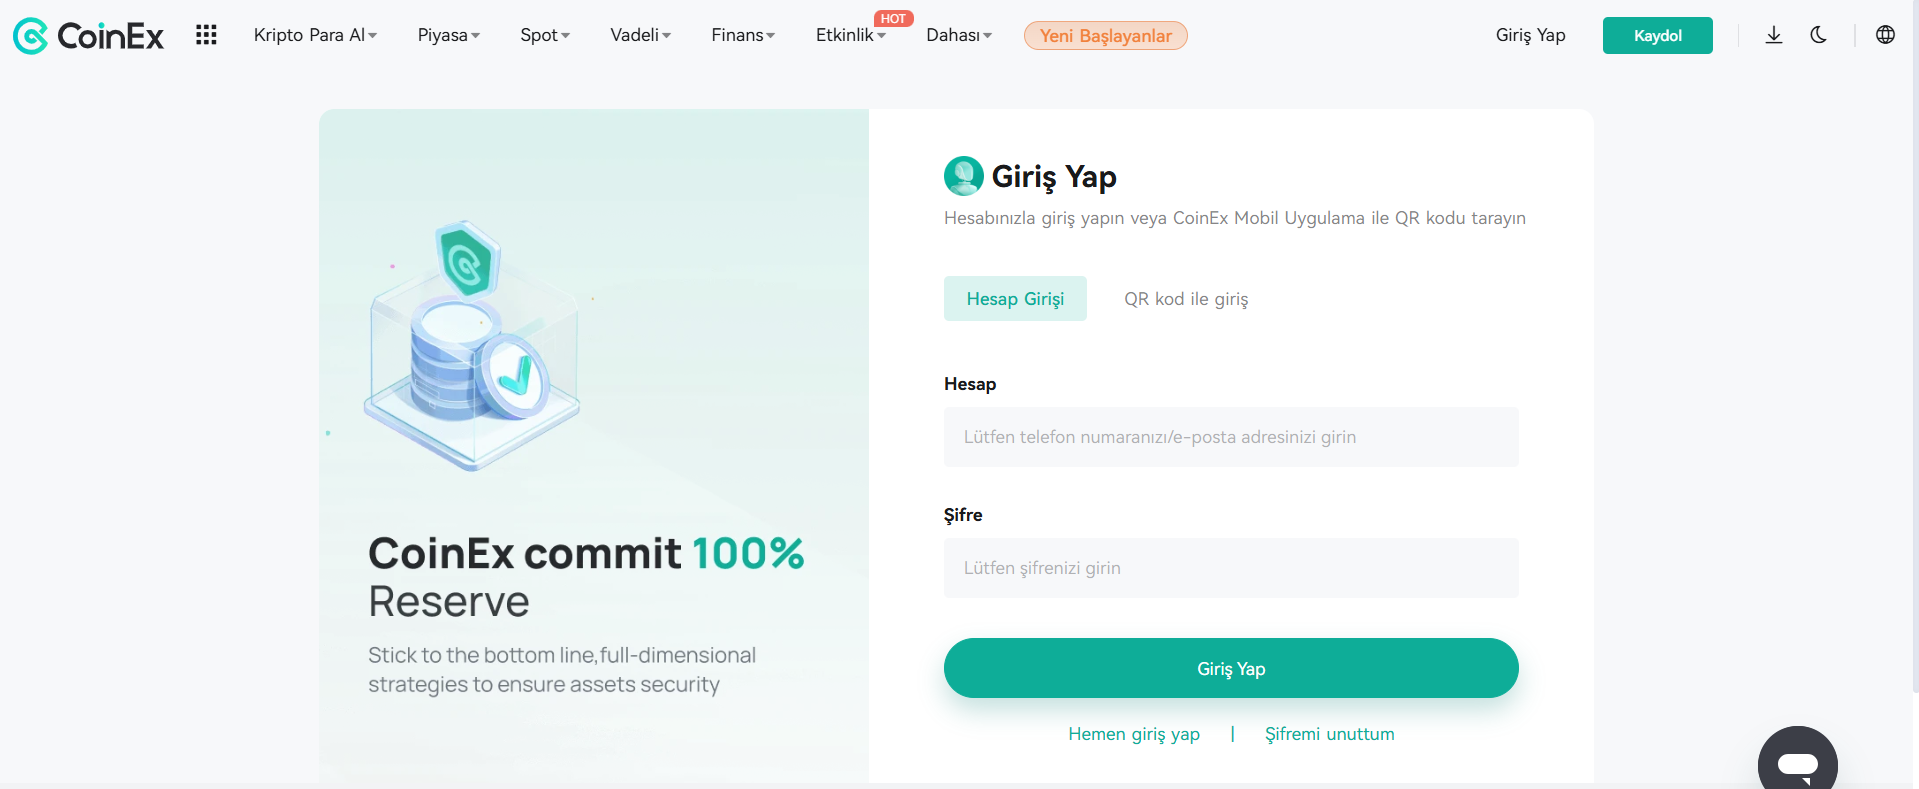
Task: Click the page vertical scrollbar
Action: [x=1914, y=345]
